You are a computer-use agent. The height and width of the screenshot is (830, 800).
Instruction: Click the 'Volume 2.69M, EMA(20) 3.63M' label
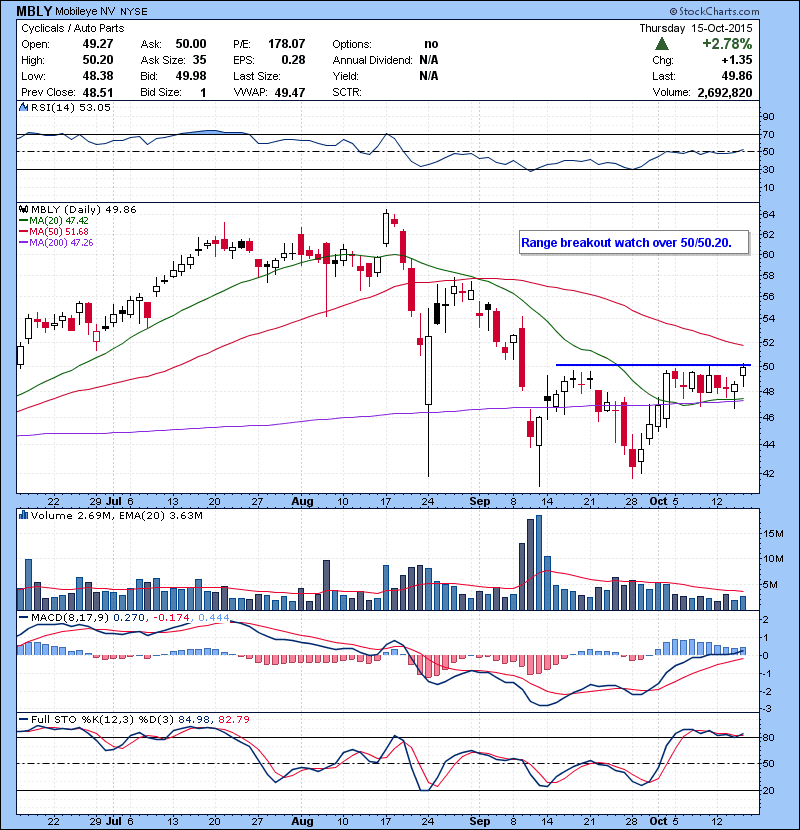click(116, 516)
